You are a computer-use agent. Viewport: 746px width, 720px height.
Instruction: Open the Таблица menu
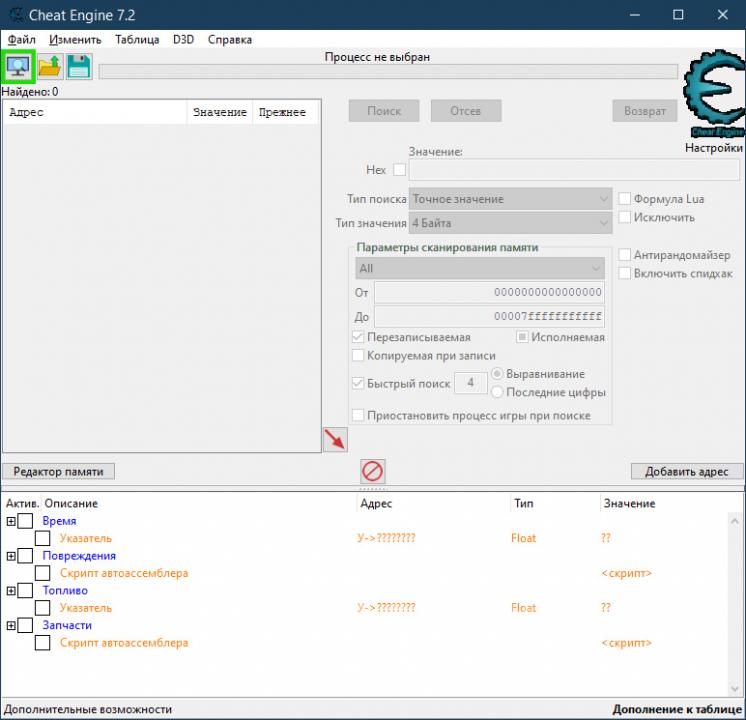pos(137,40)
